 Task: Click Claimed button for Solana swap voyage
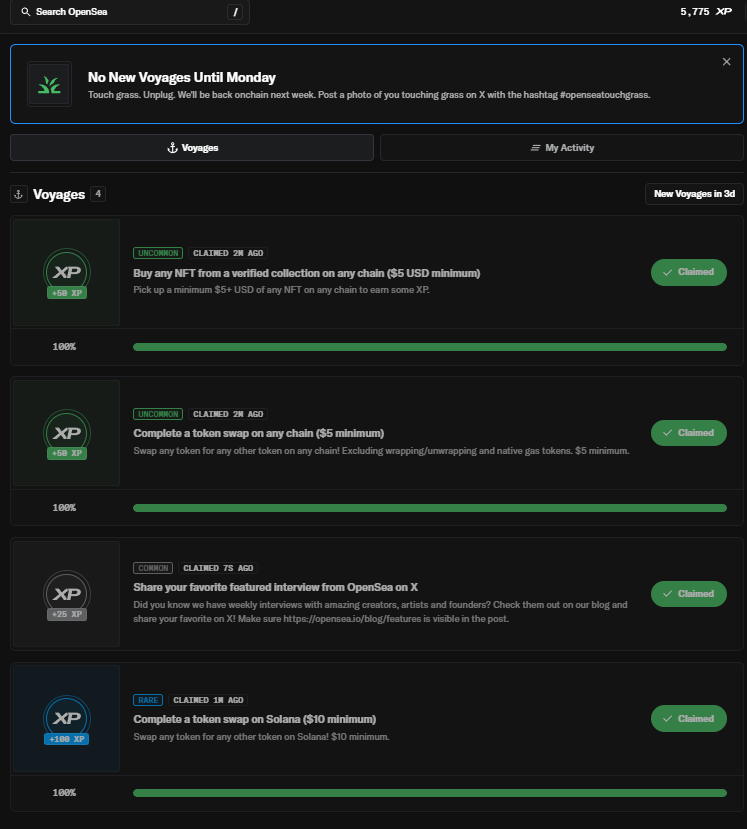[688, 719]
